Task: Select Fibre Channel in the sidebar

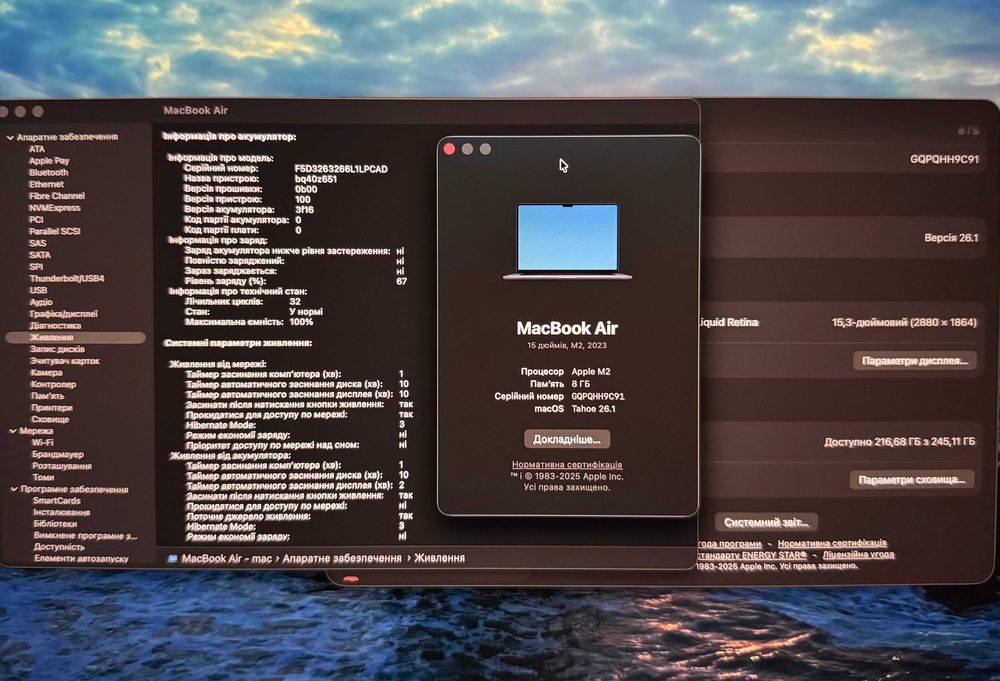Action: [57, 196]
